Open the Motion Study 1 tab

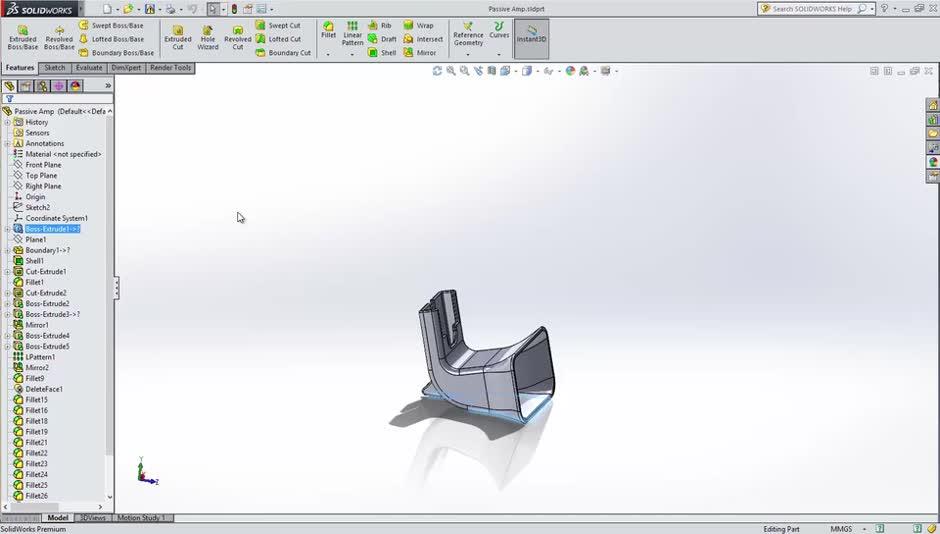[141, 518]
